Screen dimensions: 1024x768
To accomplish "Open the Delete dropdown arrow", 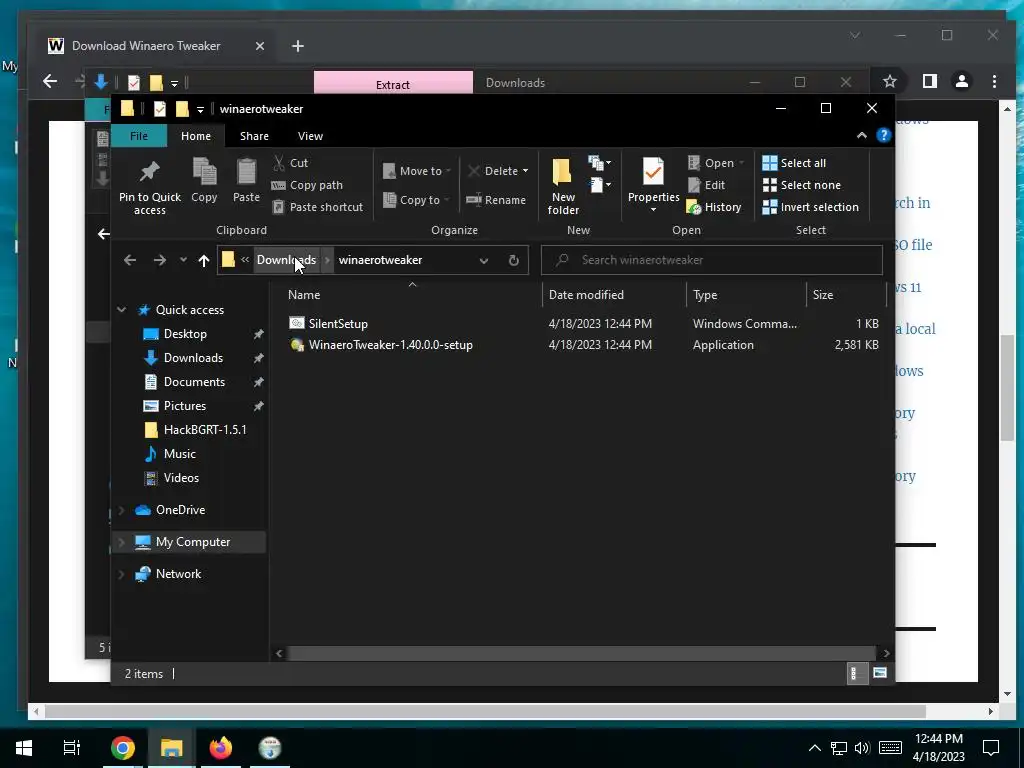I will click(525, 171).
